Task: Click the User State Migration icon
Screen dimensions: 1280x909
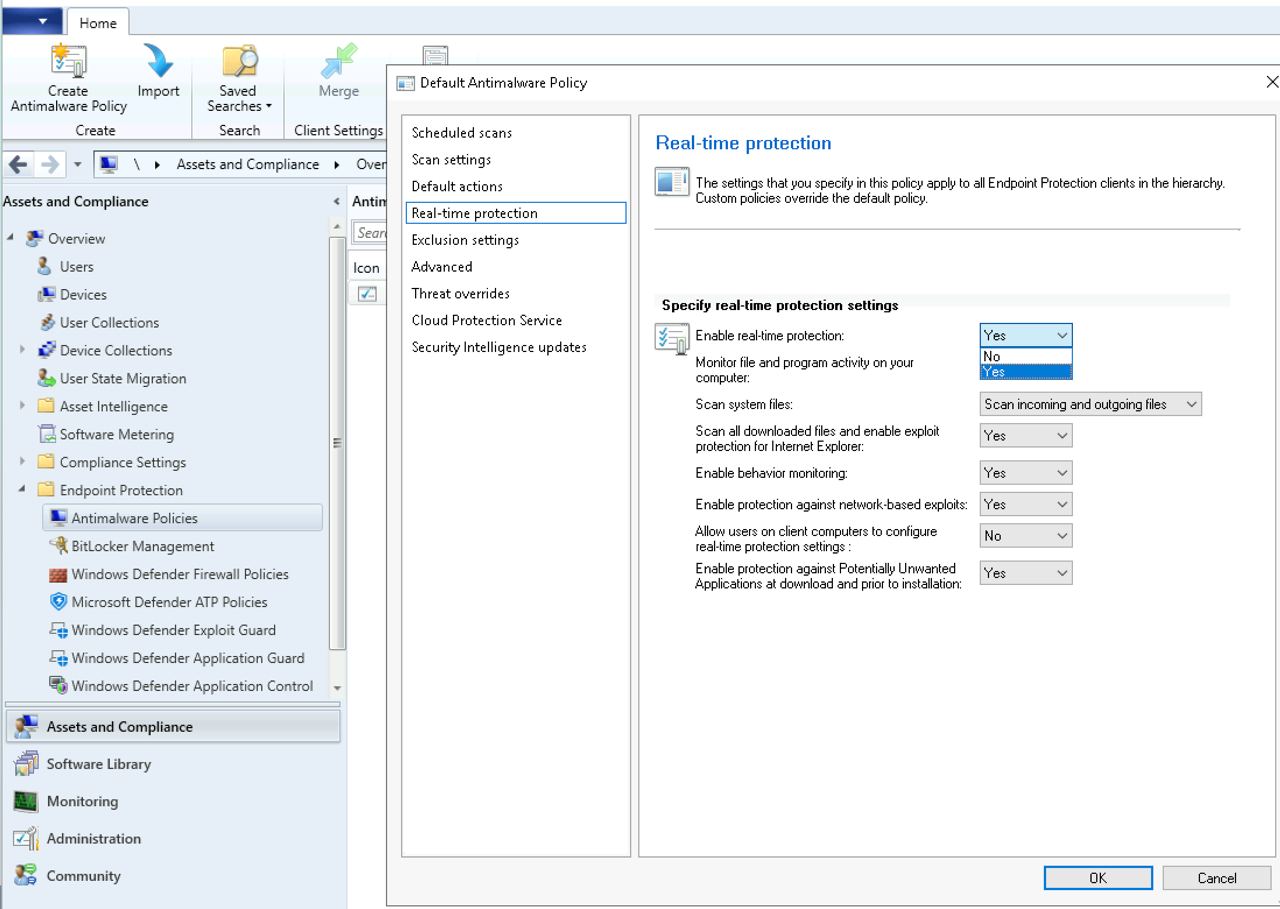Action: point(46,378)
